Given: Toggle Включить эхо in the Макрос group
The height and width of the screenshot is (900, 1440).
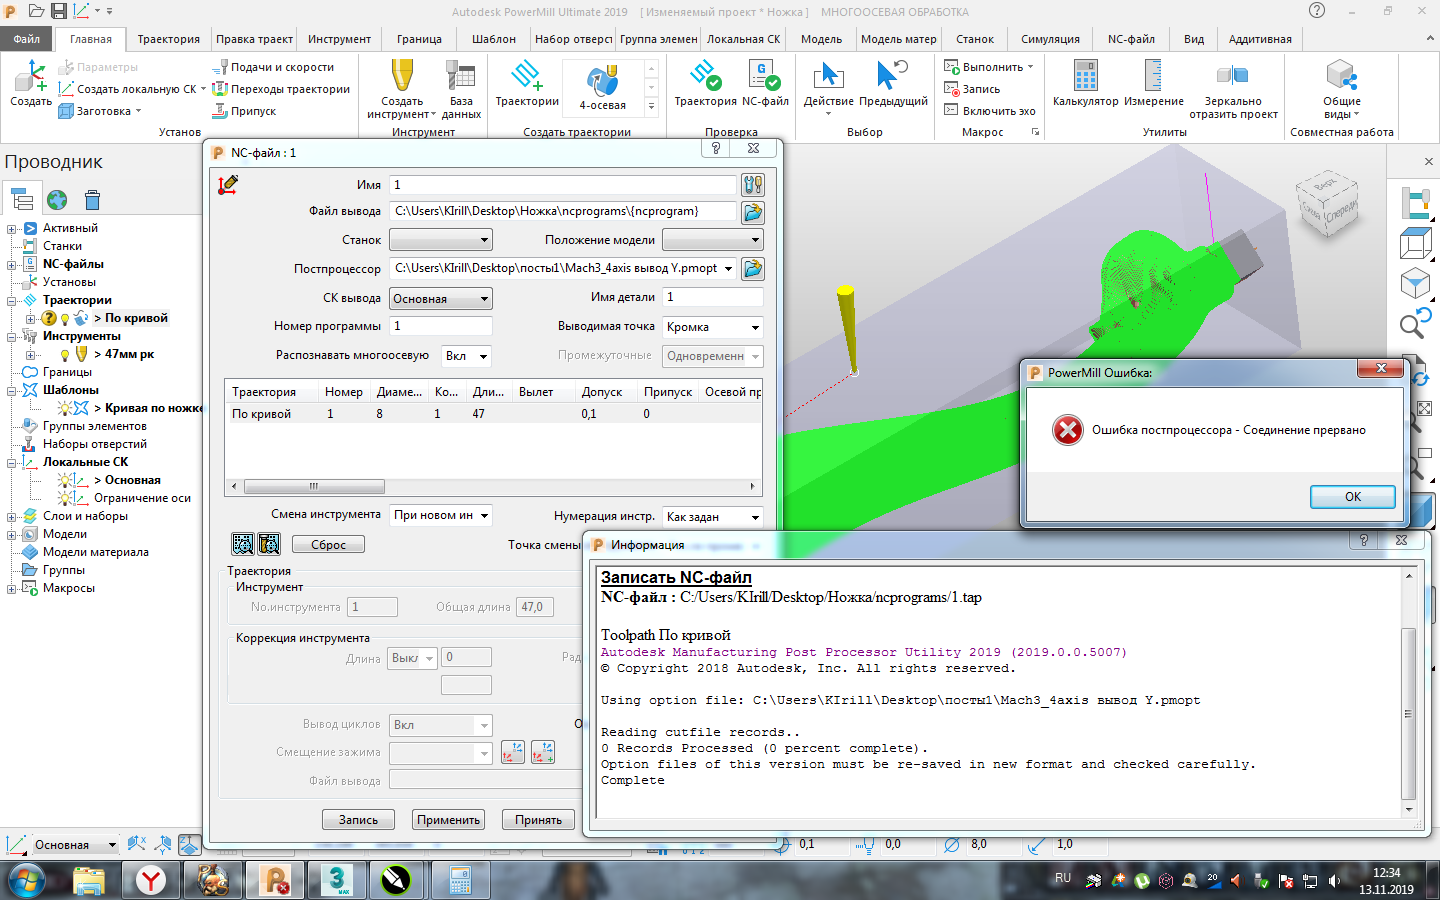Looking at the screenshot, I should point(990,111).
